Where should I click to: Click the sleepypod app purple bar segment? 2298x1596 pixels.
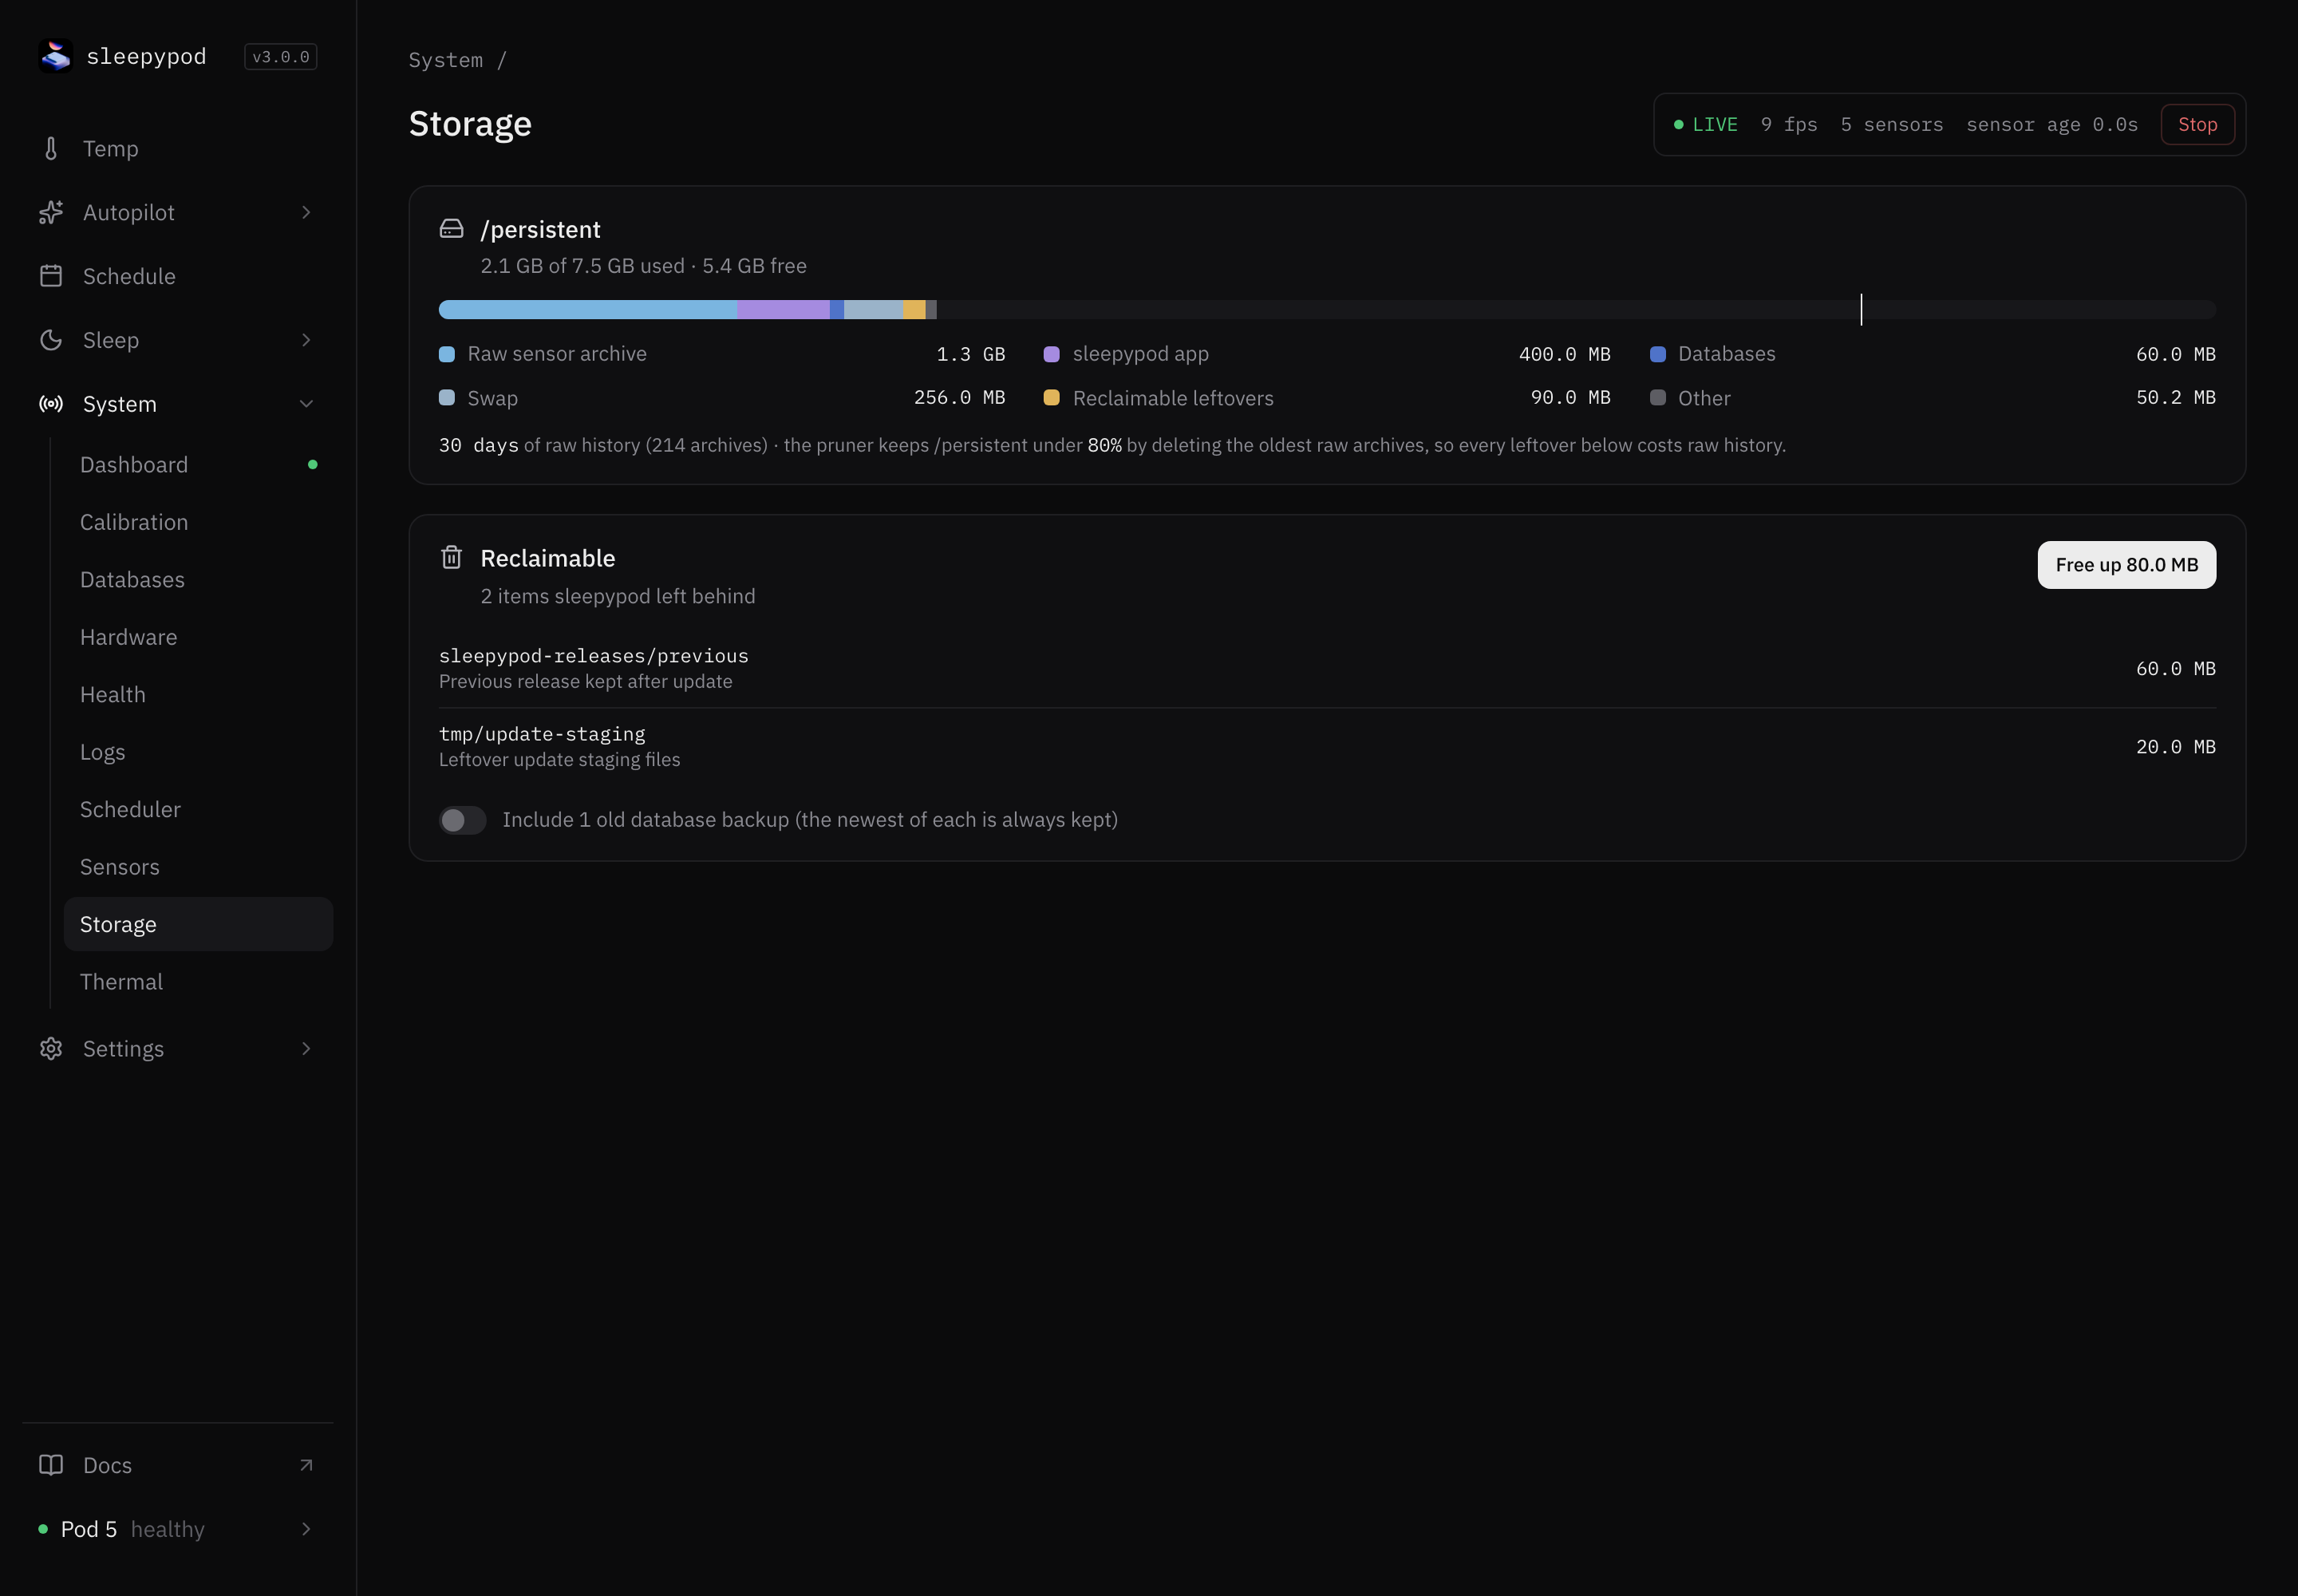(783, 310)
